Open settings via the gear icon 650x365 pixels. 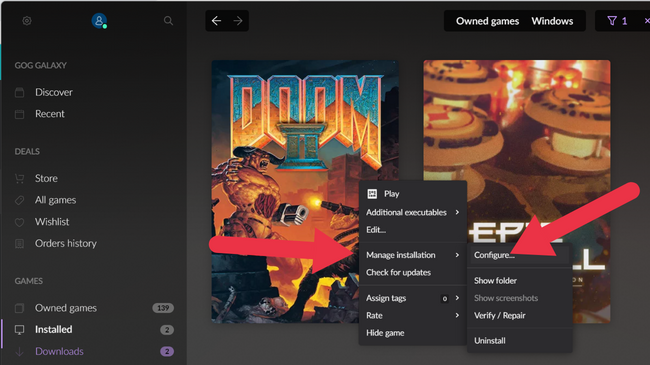point(27,21)
